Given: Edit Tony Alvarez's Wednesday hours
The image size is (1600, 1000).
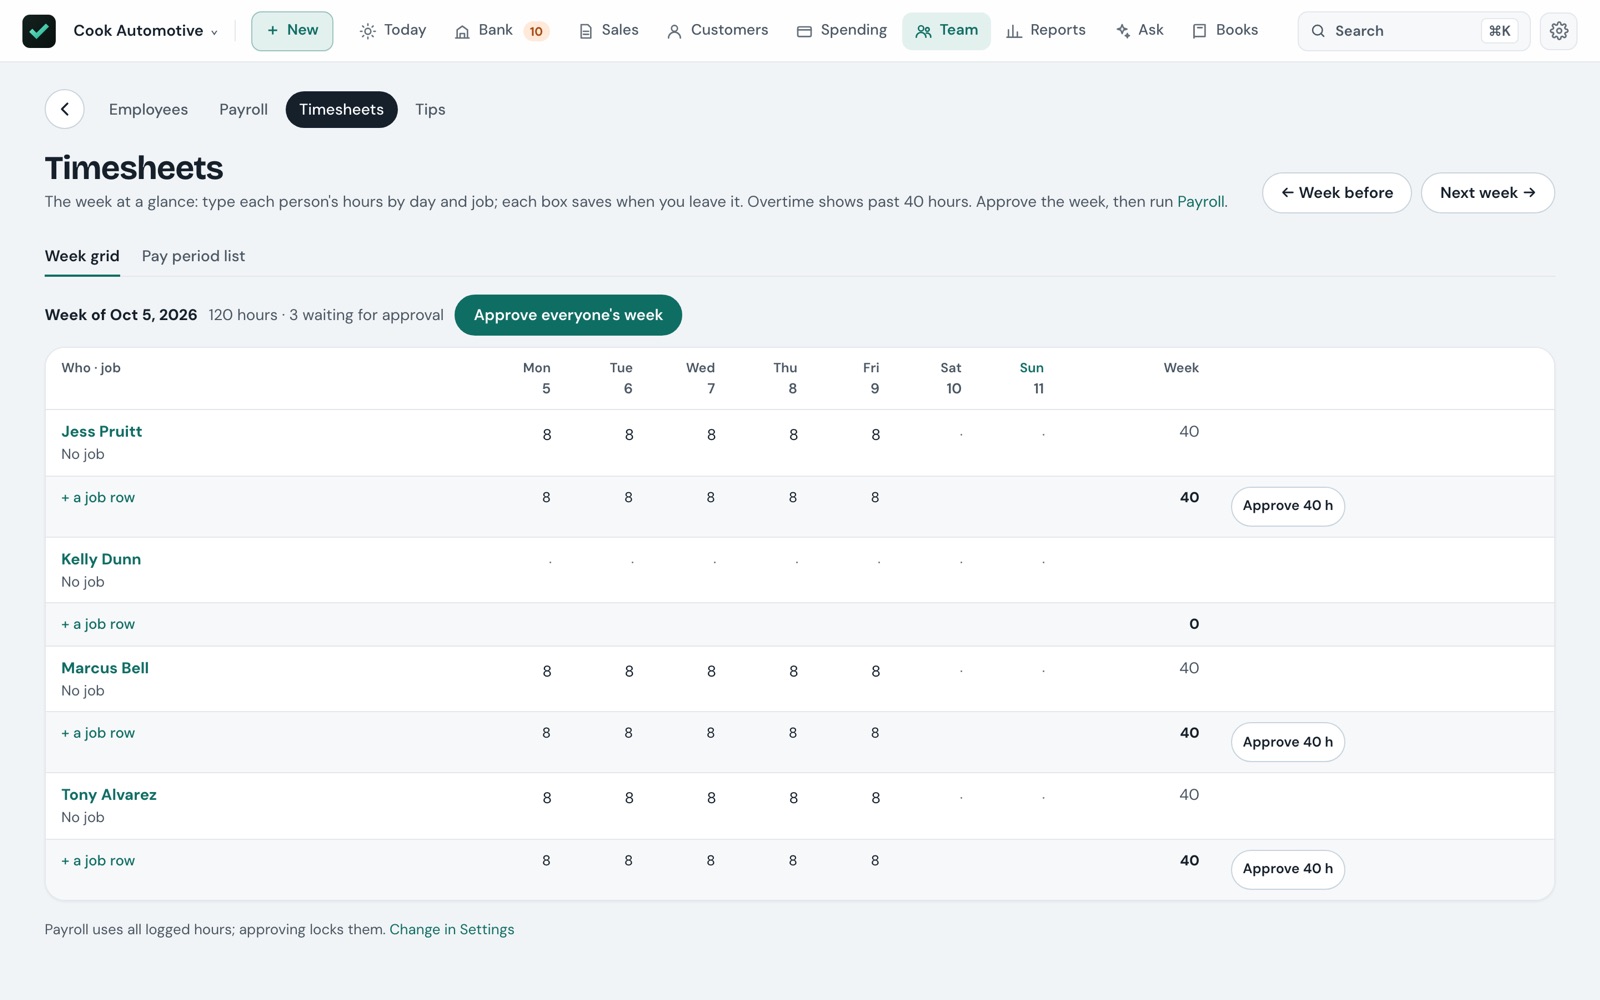Looking at the screenshot, I should (691, 798).
